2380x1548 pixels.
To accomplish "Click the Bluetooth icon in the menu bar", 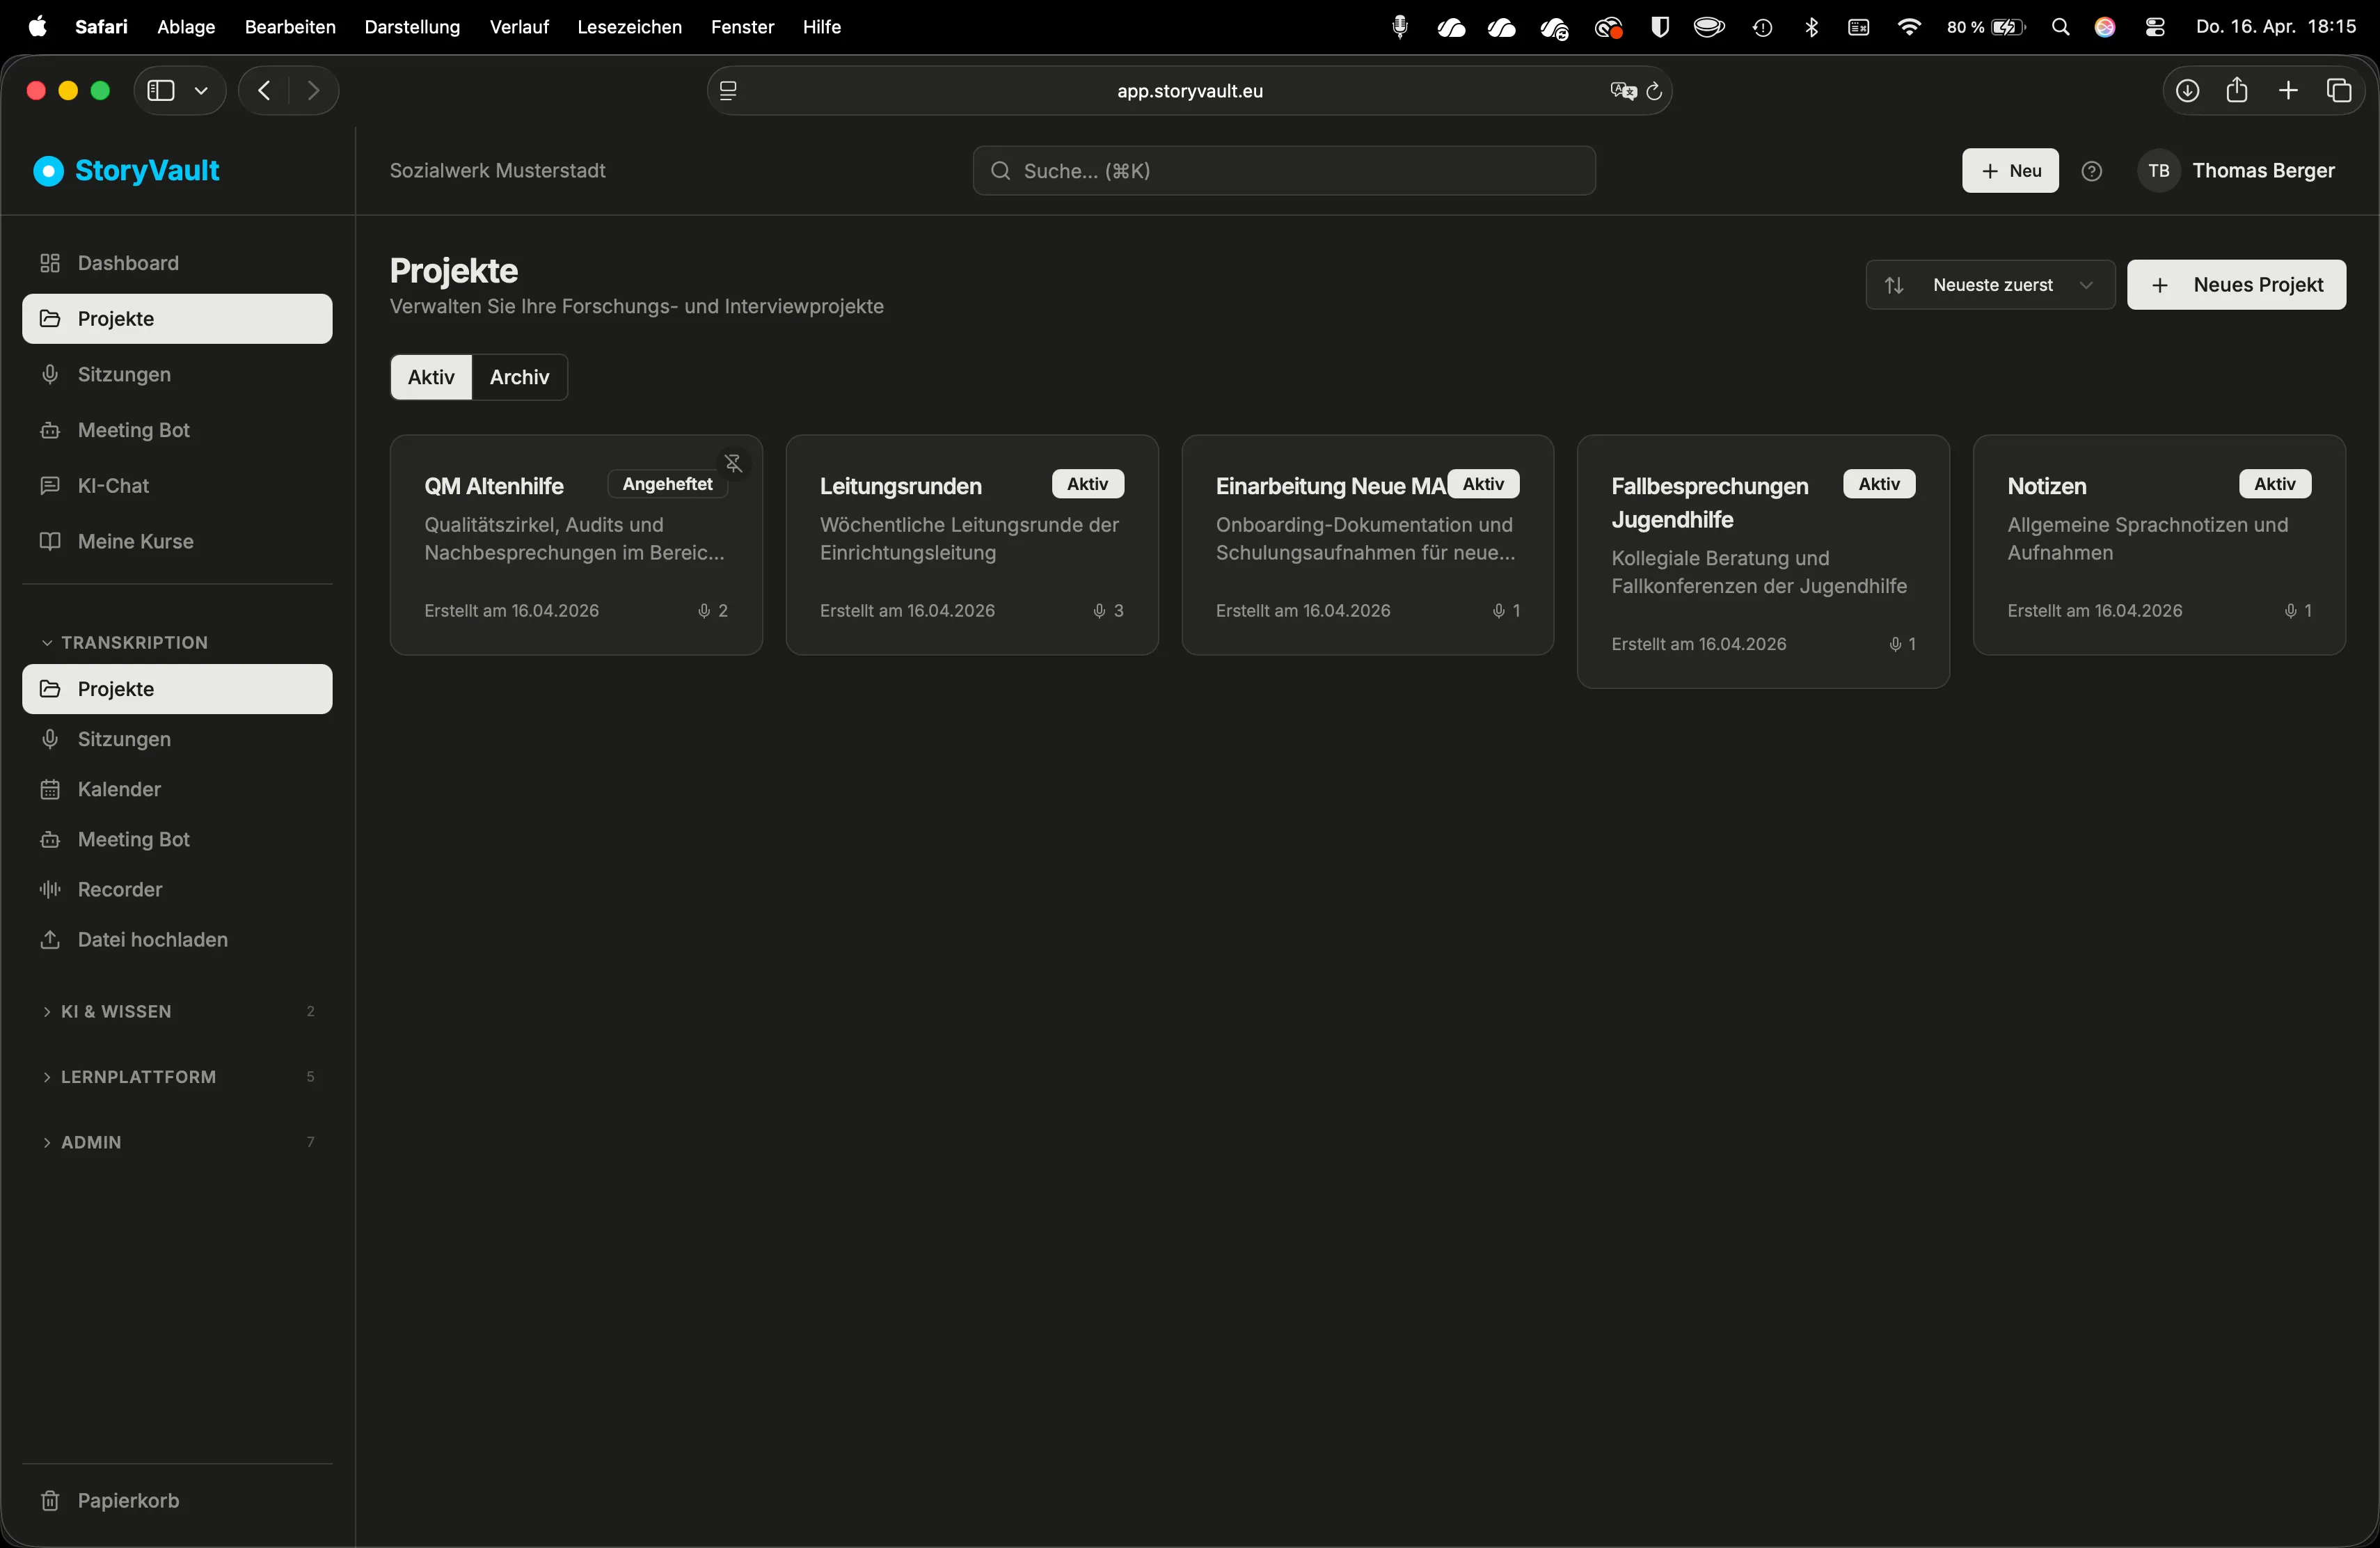I will pyautogui.click(x=1811, y=27).
